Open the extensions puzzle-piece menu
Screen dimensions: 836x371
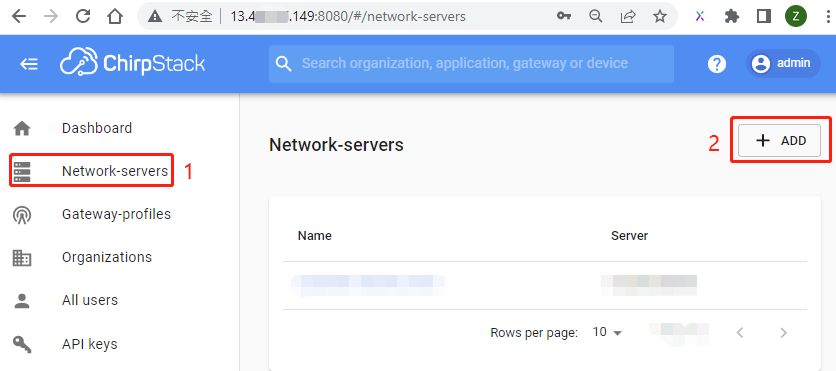click(732, 17)
